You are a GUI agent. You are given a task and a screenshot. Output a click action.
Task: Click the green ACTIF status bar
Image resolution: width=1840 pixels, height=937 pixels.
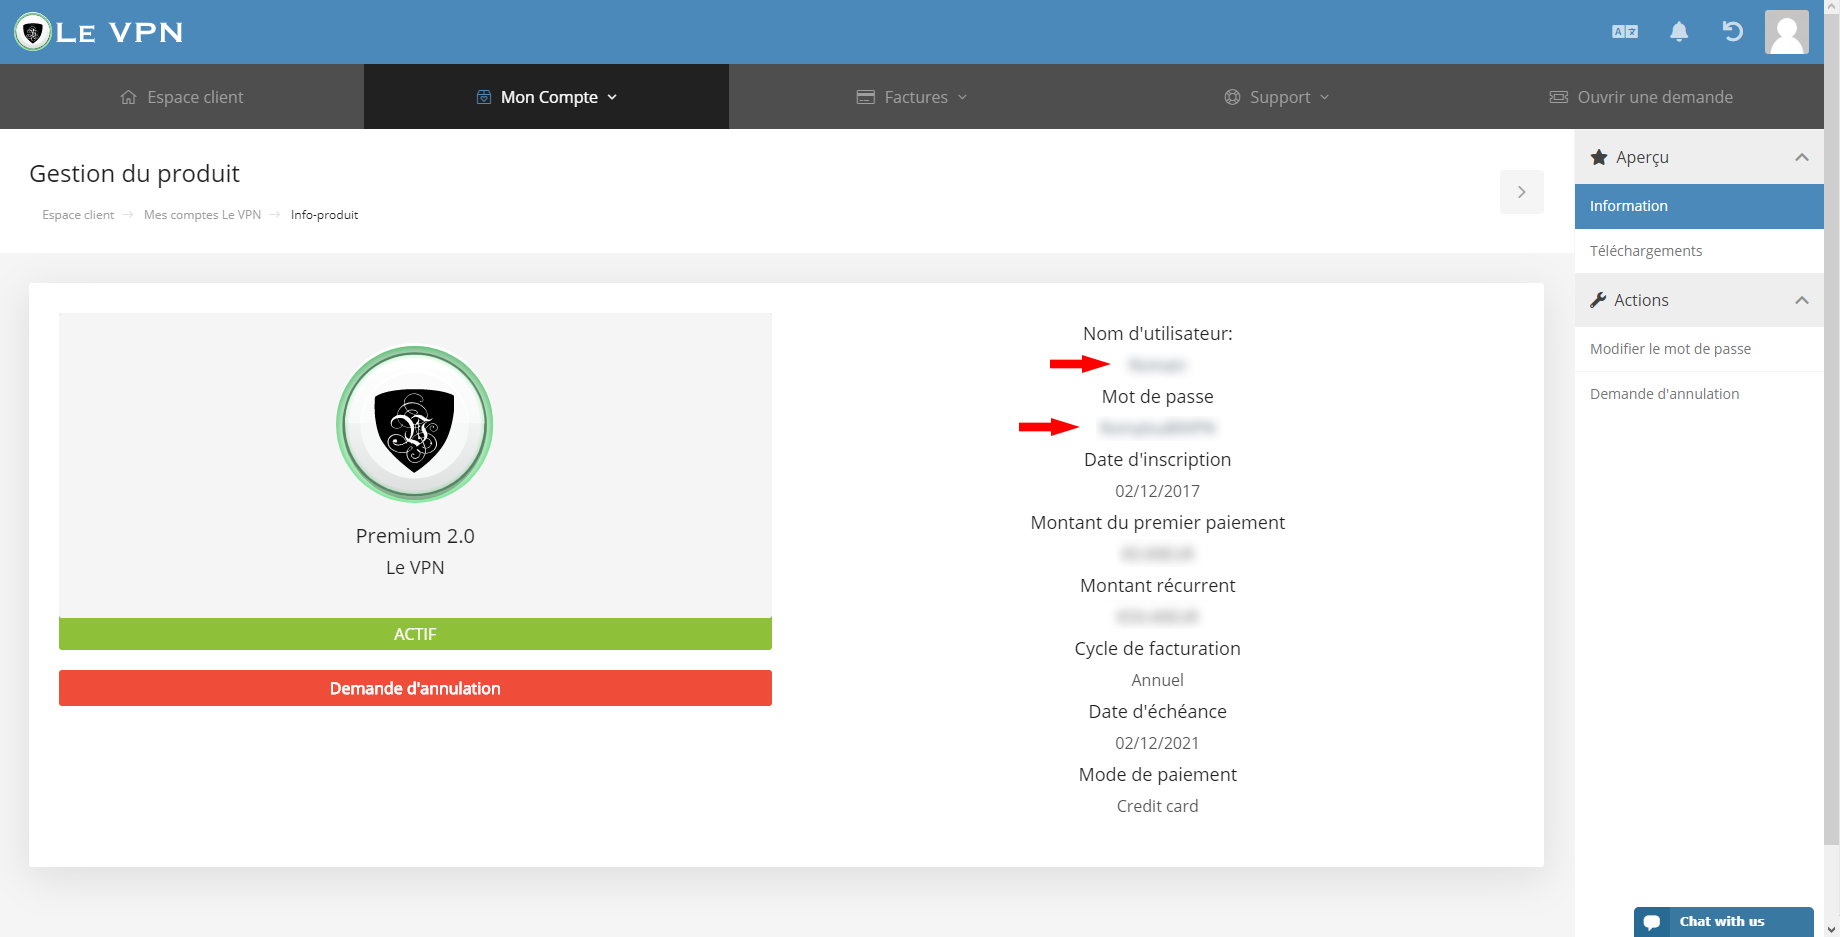[x=415, y=634]
